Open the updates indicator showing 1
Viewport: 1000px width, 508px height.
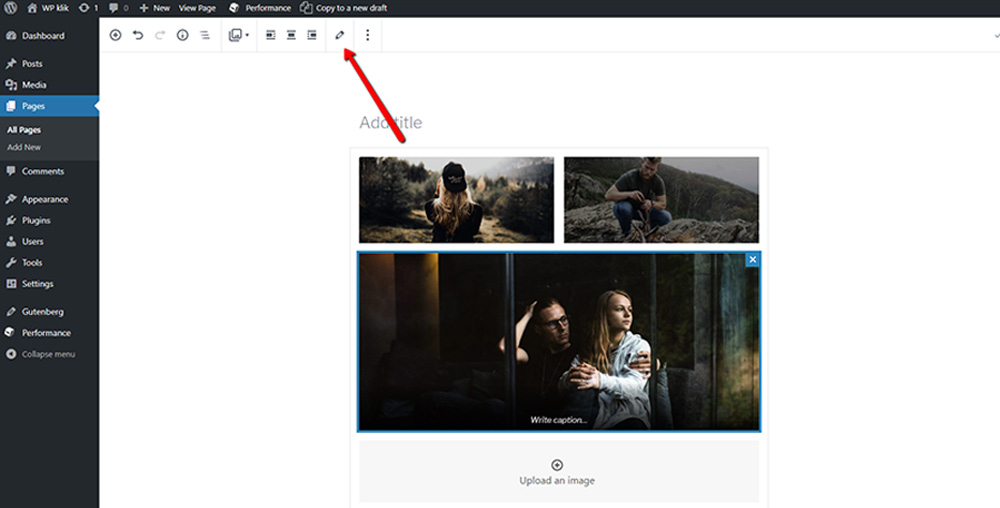pyautogui.click(x=89, y=8)
